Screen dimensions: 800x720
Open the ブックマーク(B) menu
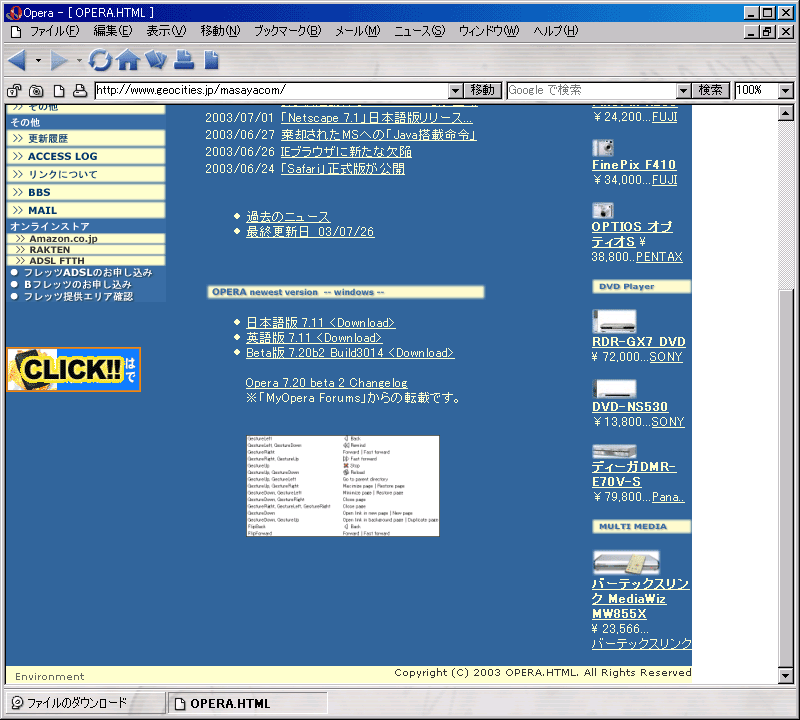pyautogui.click(x=288, y=31)
